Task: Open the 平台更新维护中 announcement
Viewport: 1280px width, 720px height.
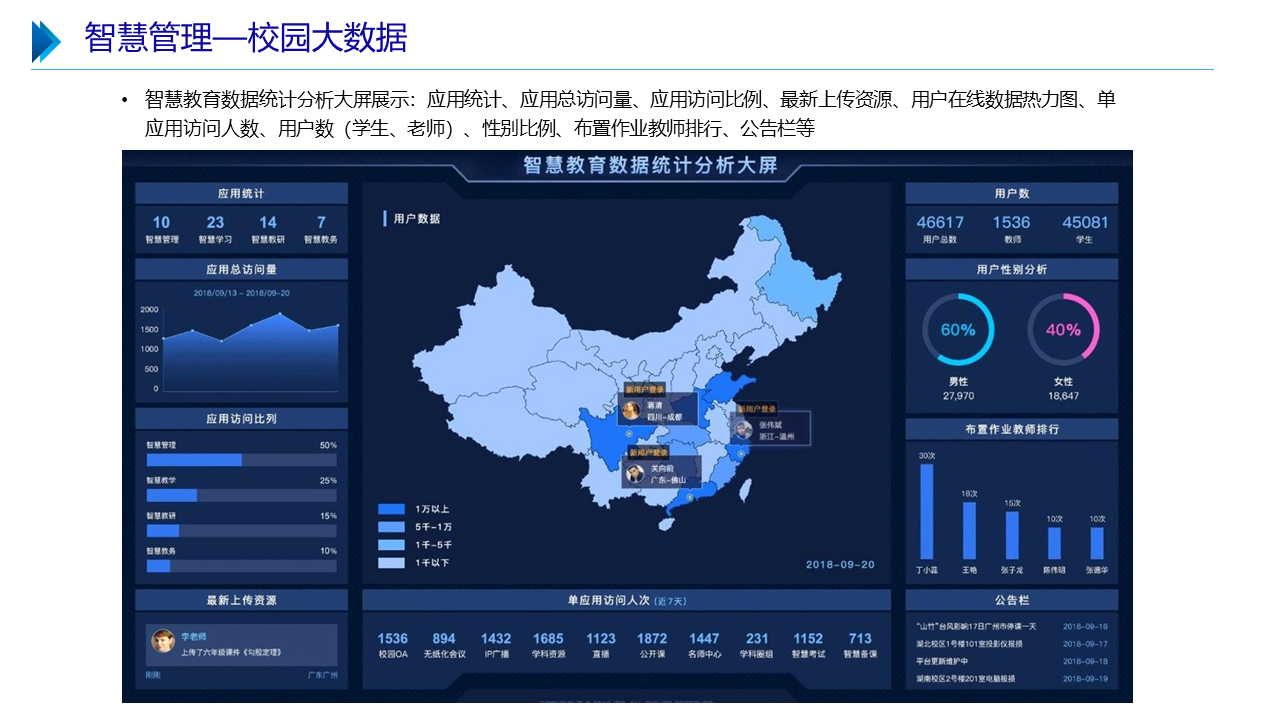Action: point(942,661)
